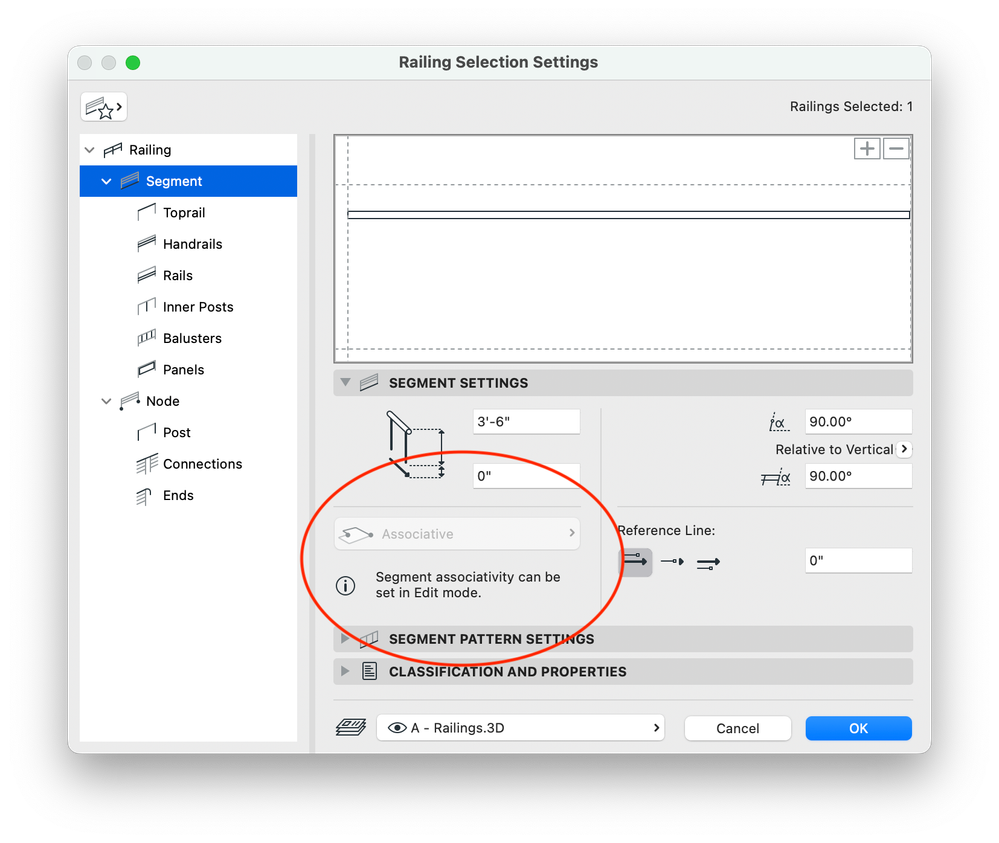Edit the segment offset 0" field
999x843 pixels.
(526, 477)
